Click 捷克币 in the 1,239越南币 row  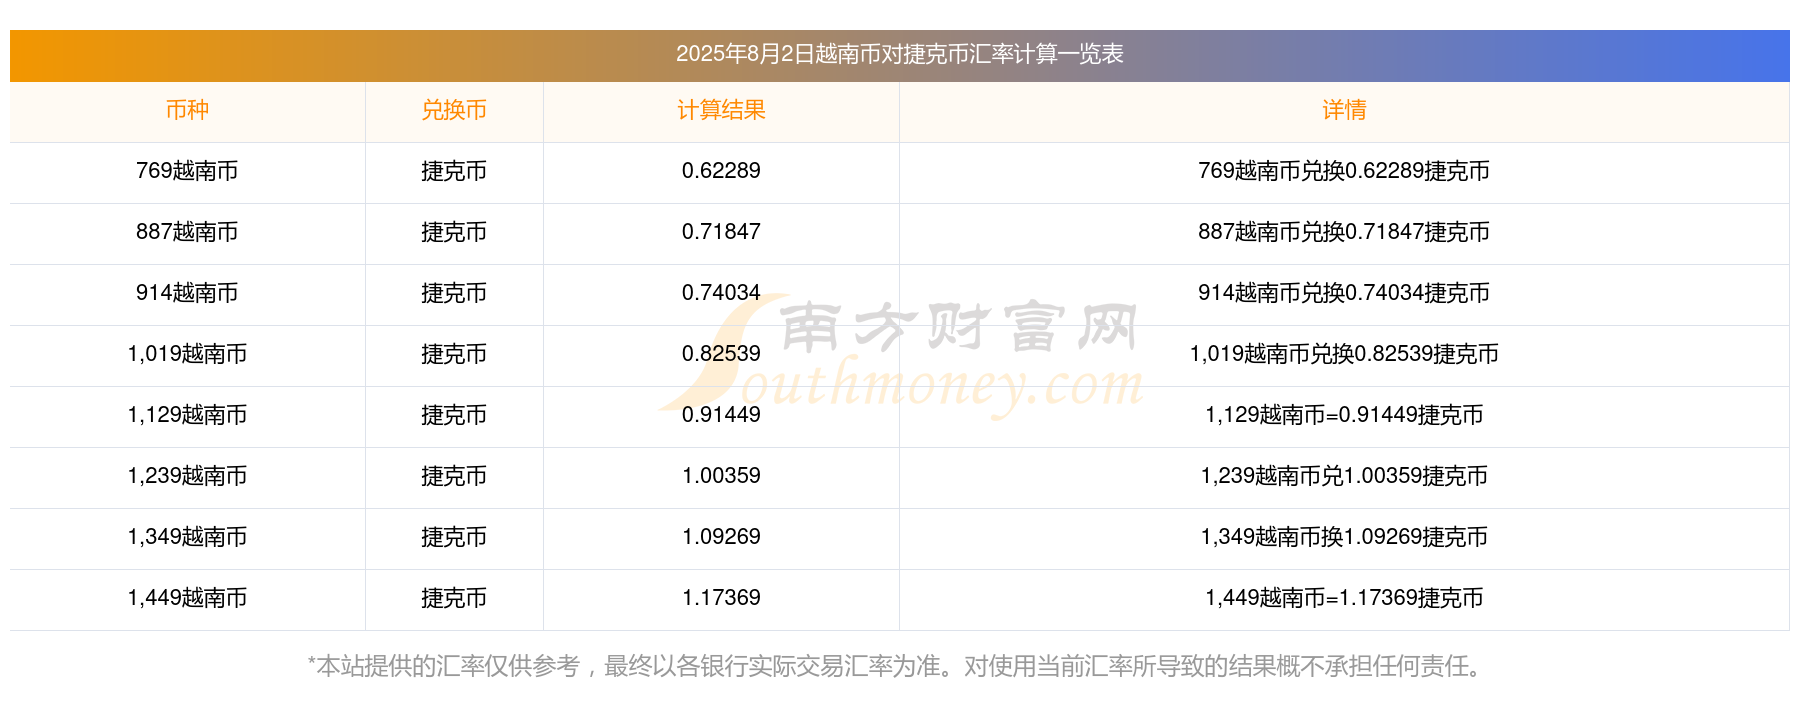(x=454, y=476)
